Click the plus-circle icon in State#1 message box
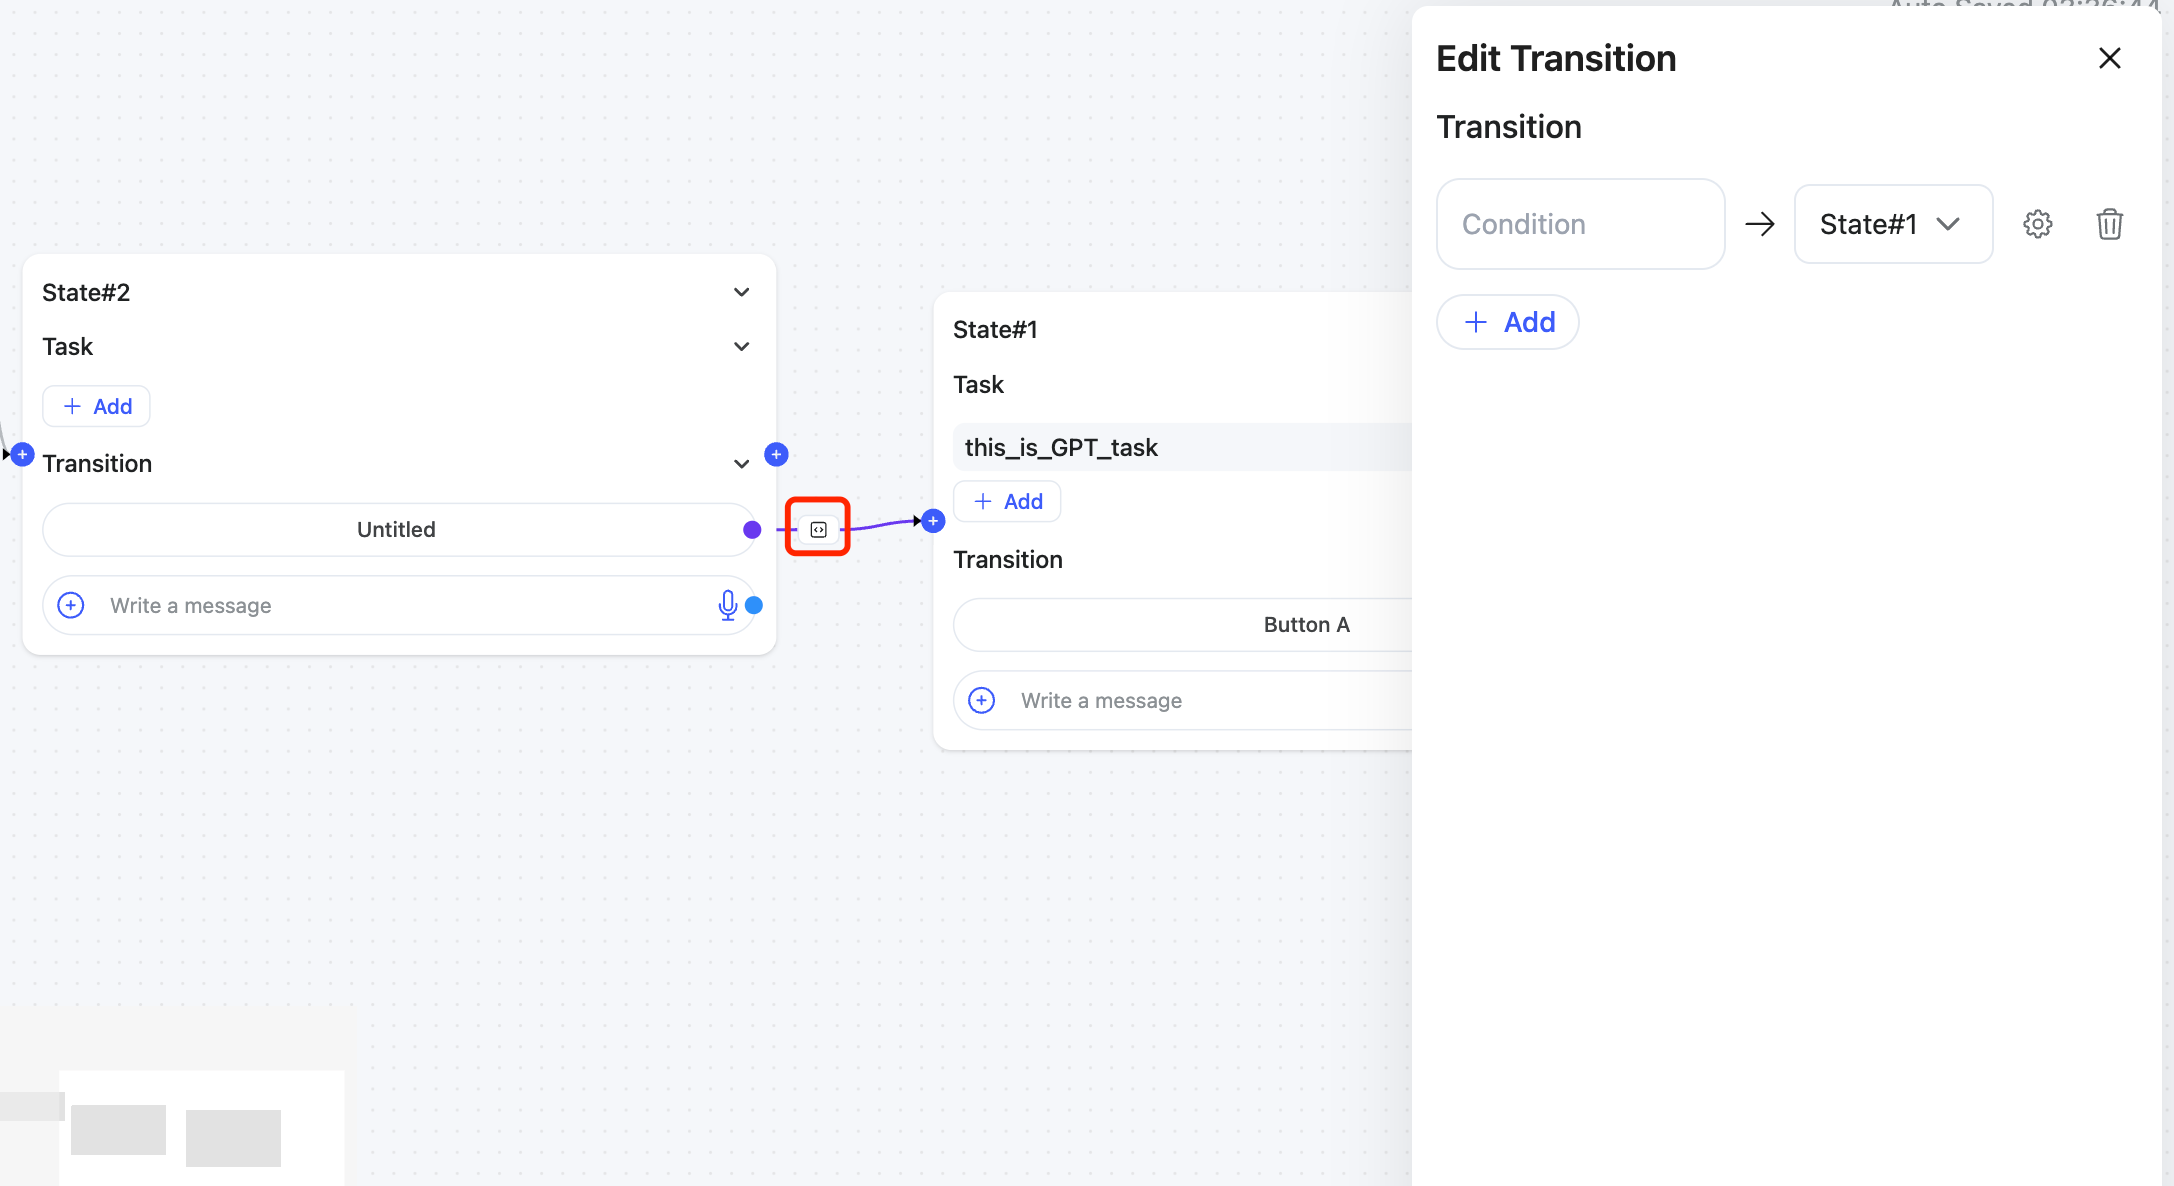The image size is (2174, 1186). [x=982, y=700]
